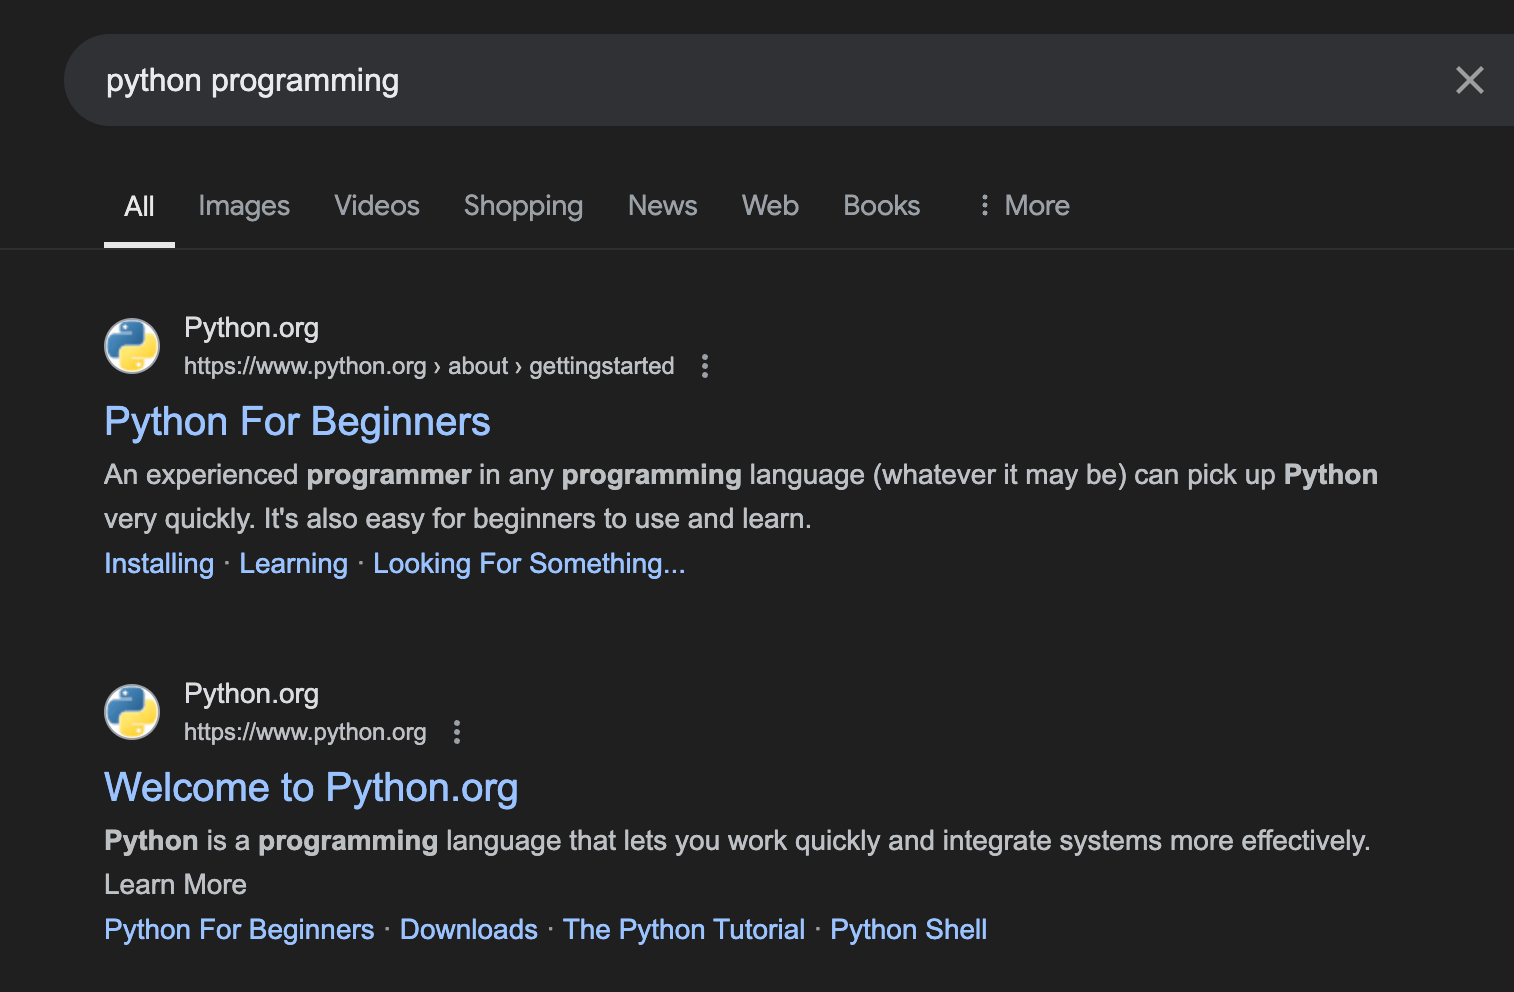Open The Python Tutorial sitelink

[684, 930]
